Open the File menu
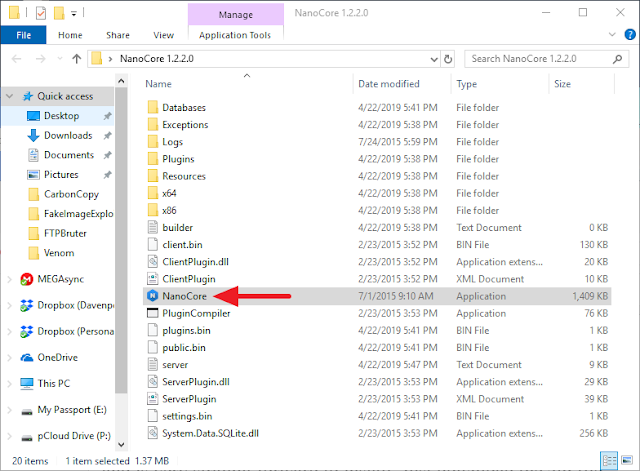 (23, 35)
